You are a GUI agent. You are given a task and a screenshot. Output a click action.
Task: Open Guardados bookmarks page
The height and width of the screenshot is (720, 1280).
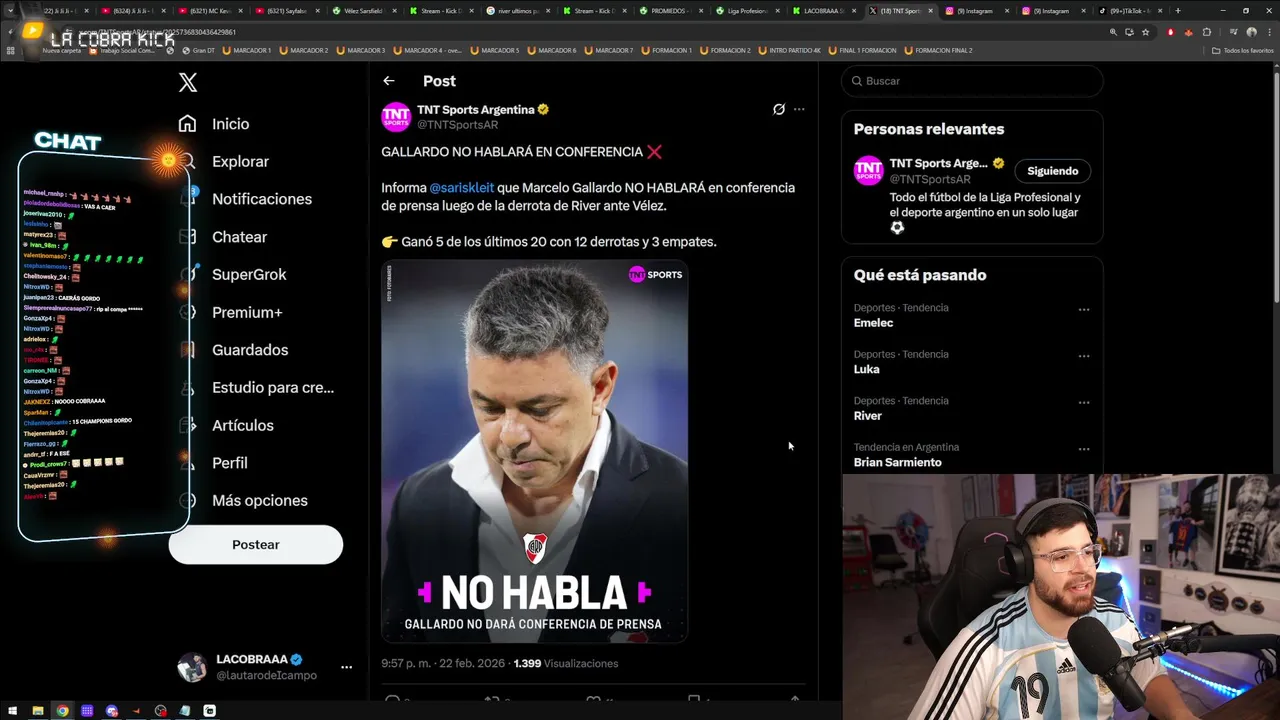[250, 350]
